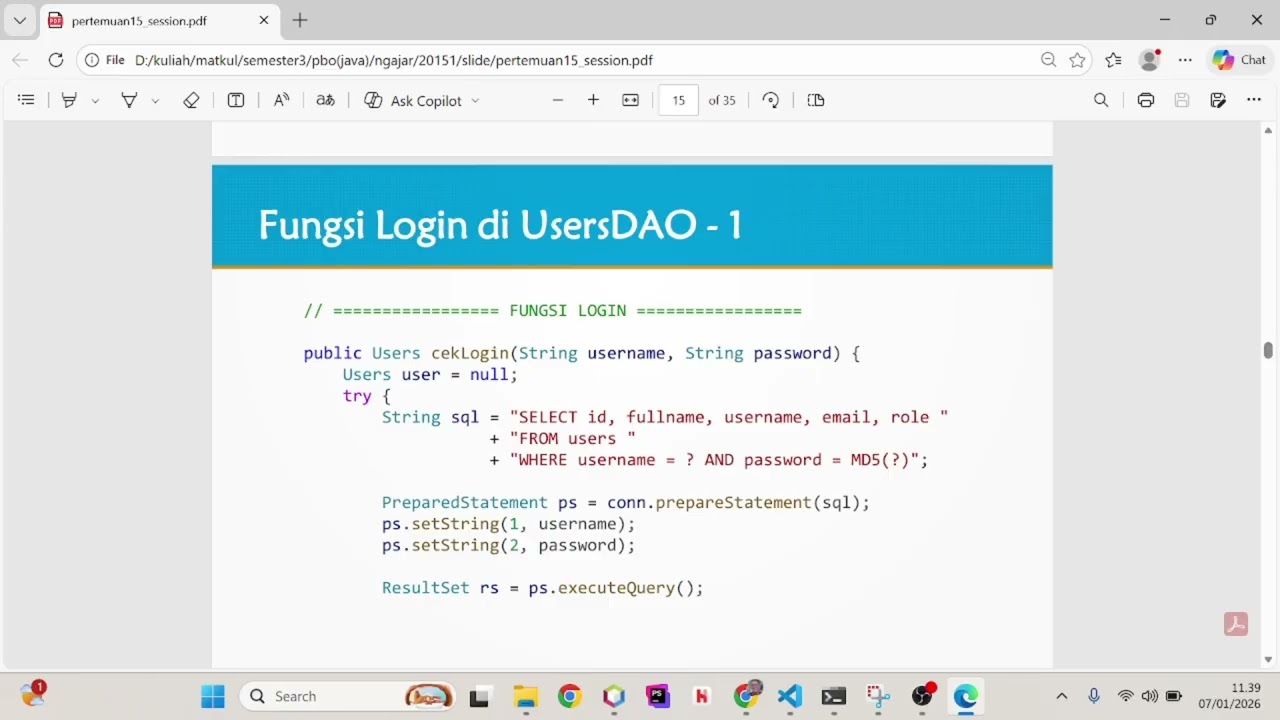Expand Ask Copilot dropdown arrow
Screen dimensions: 1280x720
475,101
